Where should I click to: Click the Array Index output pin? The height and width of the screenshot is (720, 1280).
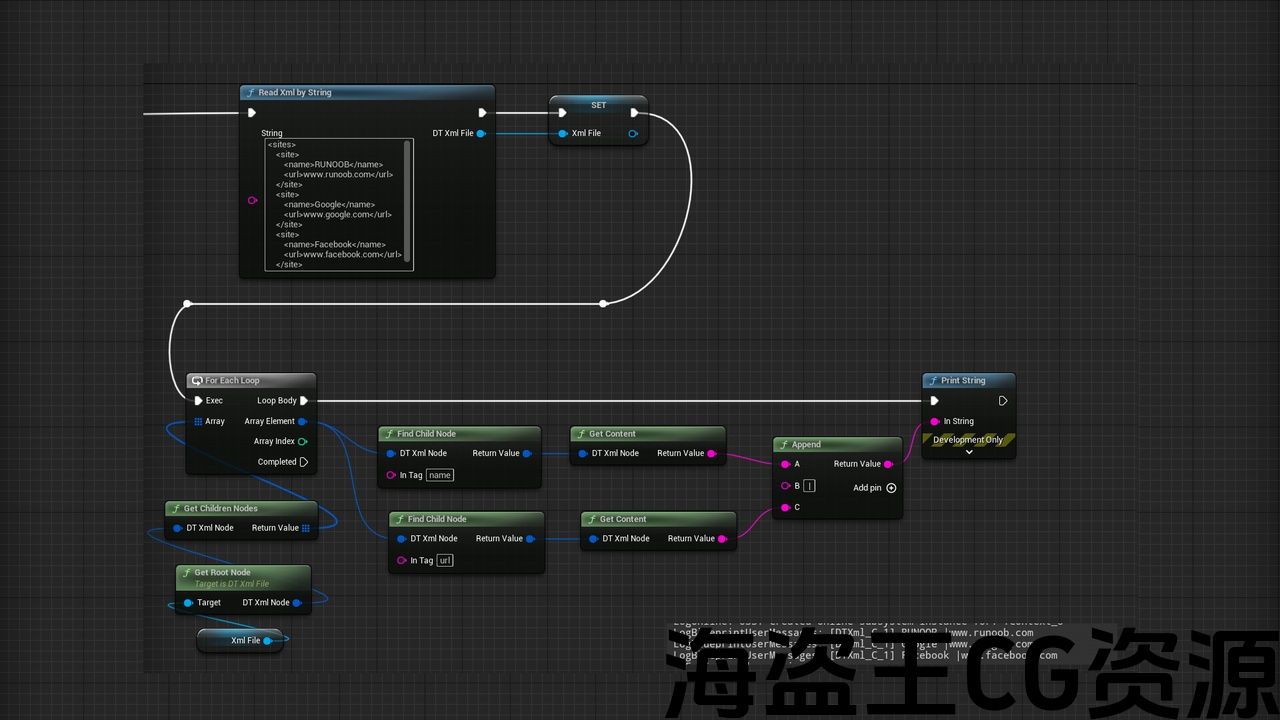[303, 441]
